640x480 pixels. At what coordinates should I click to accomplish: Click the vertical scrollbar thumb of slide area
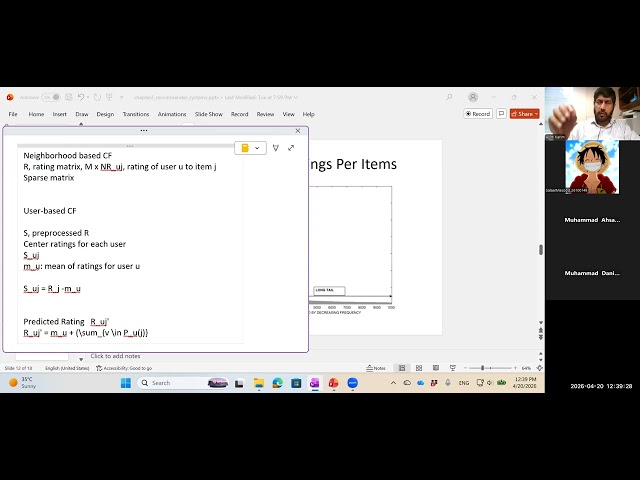click(541, 250)
